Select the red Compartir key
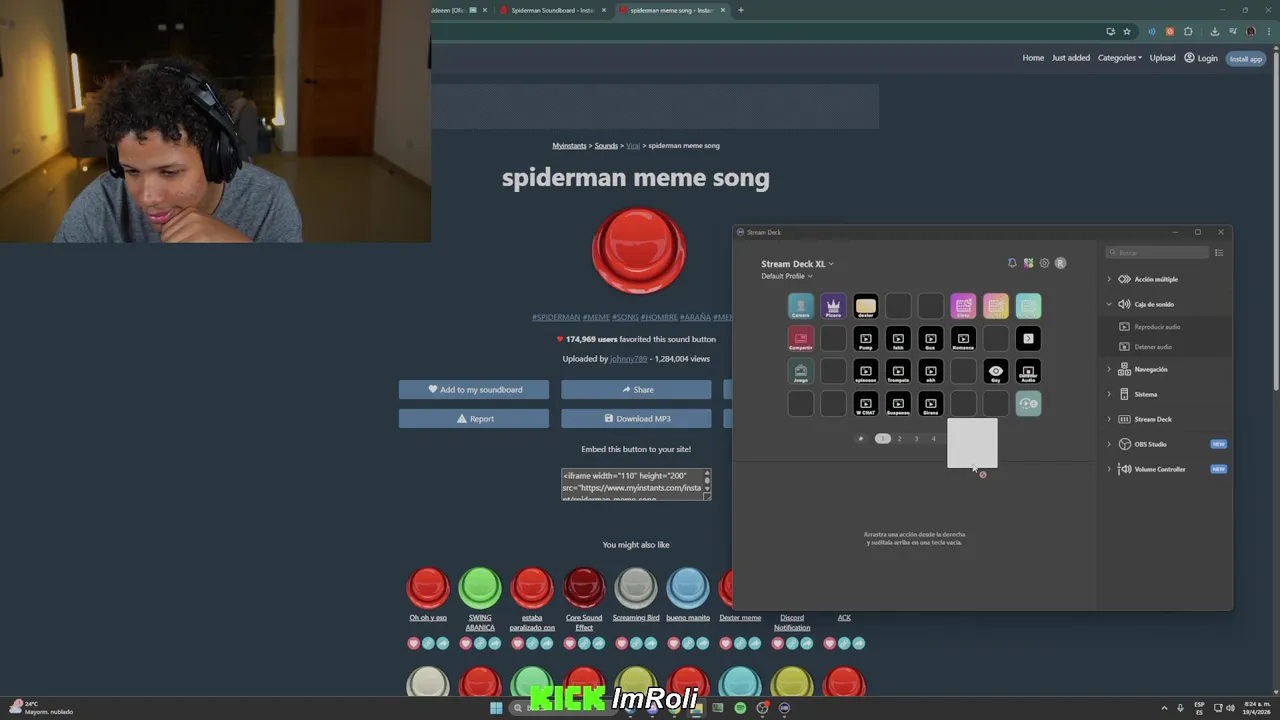This screenshot has height=720, width=1280. point(800,338)
